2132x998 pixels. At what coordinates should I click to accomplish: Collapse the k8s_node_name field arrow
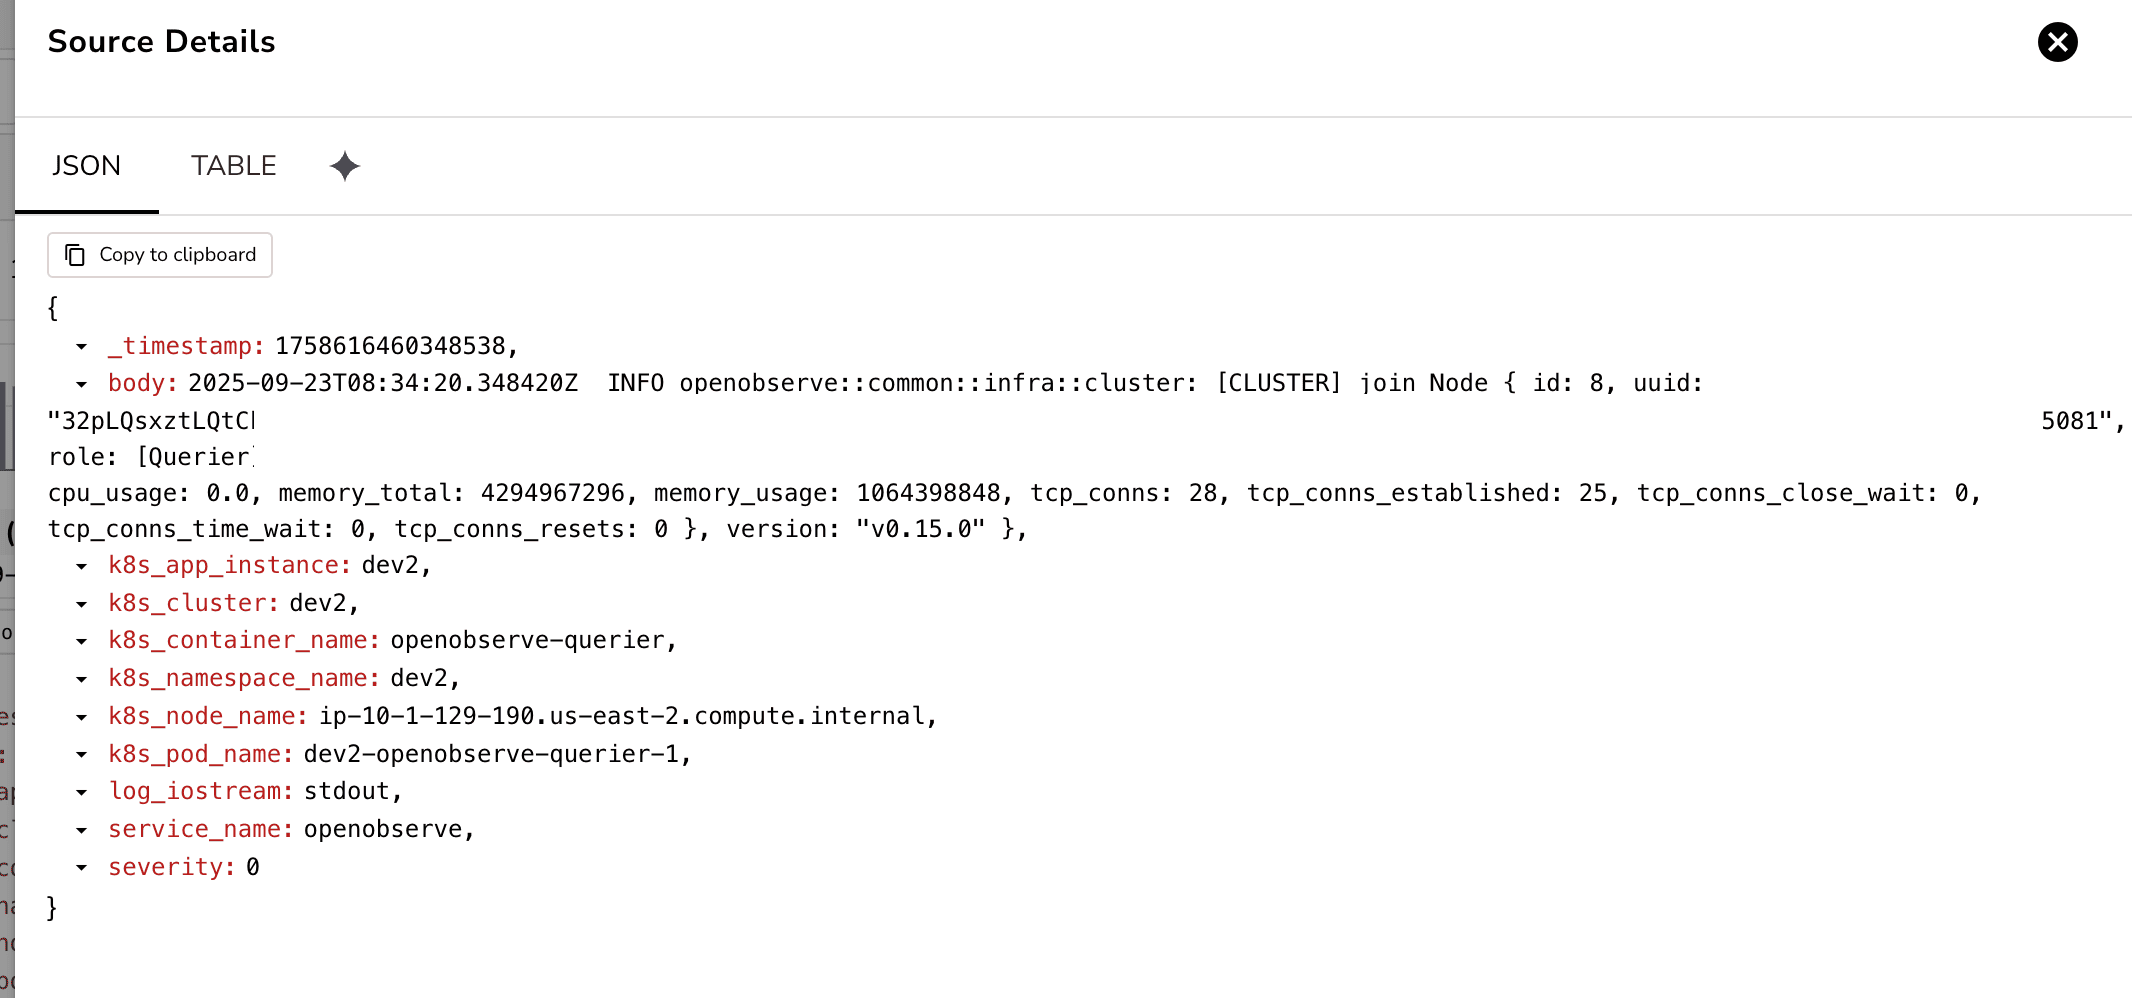click(x=81, y=717)
